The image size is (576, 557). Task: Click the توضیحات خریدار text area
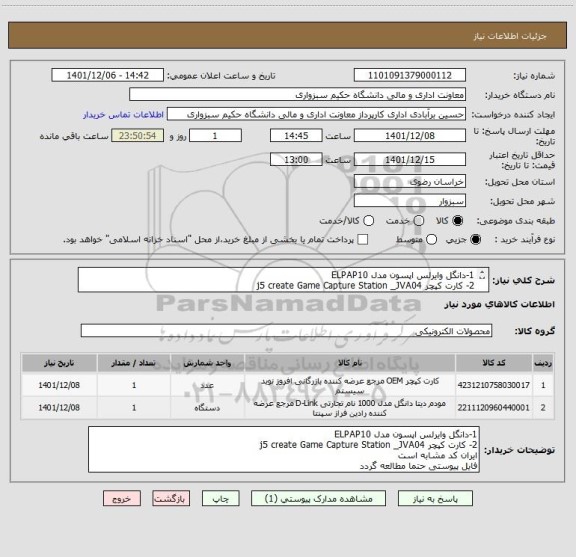pos(284,449)
